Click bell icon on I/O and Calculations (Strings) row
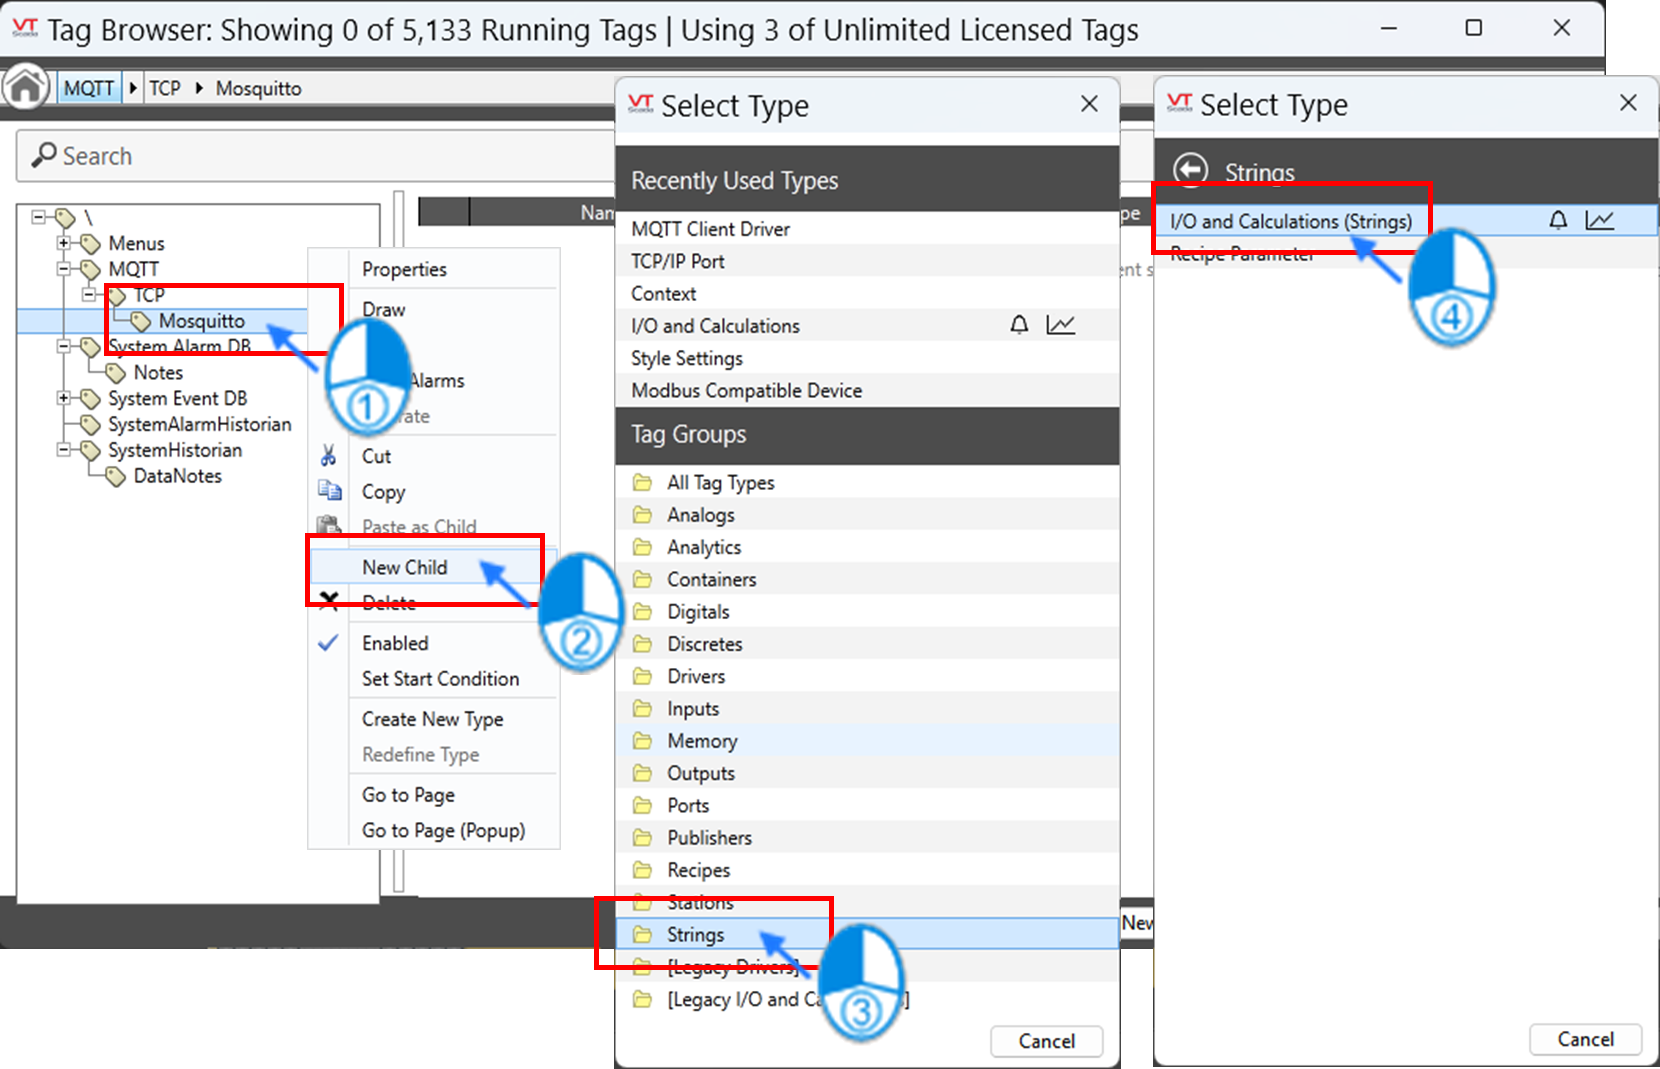The height and width of the screenshot is (1069, 1660). [1558, 220]
